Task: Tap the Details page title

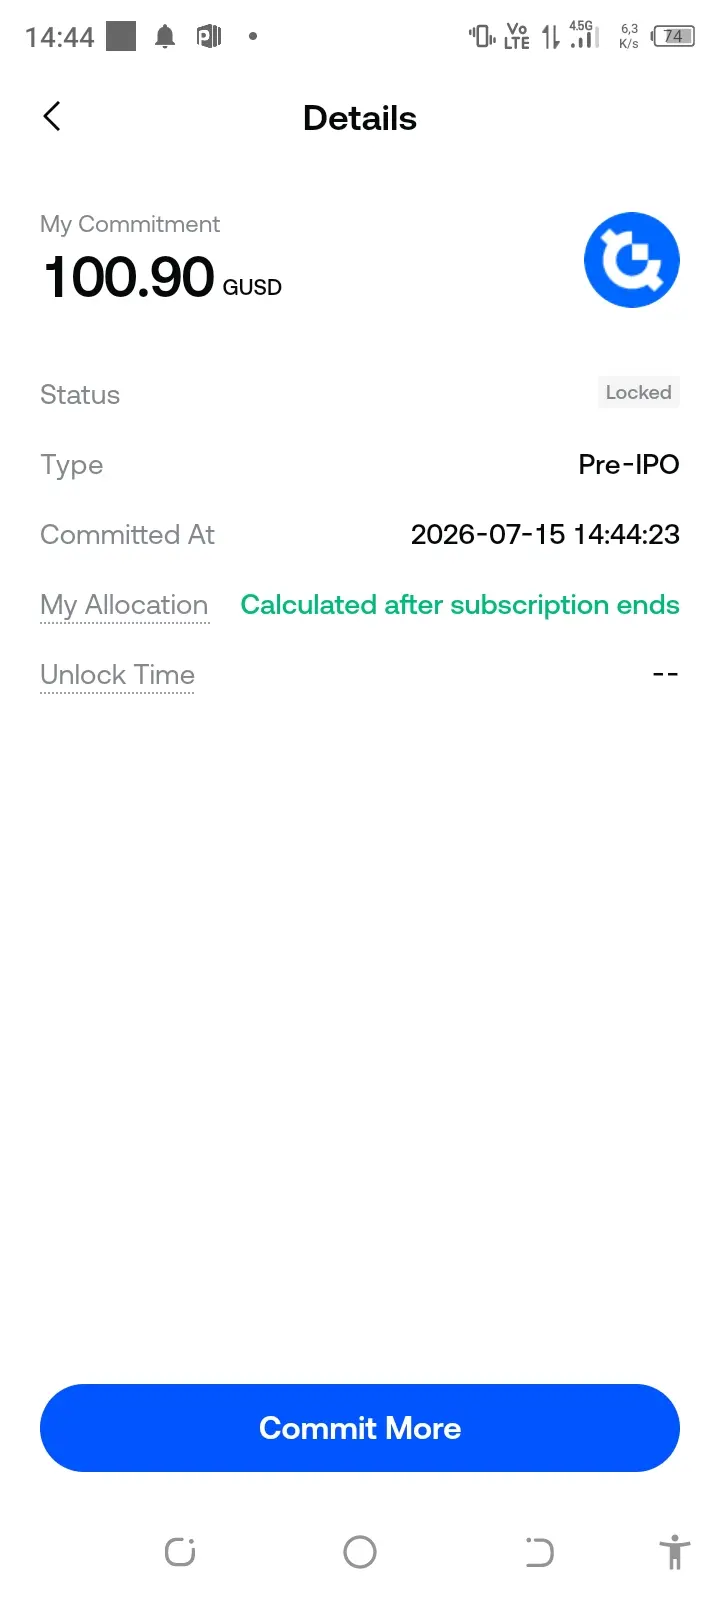Action: pyautogui.click(x=360, y=118)
